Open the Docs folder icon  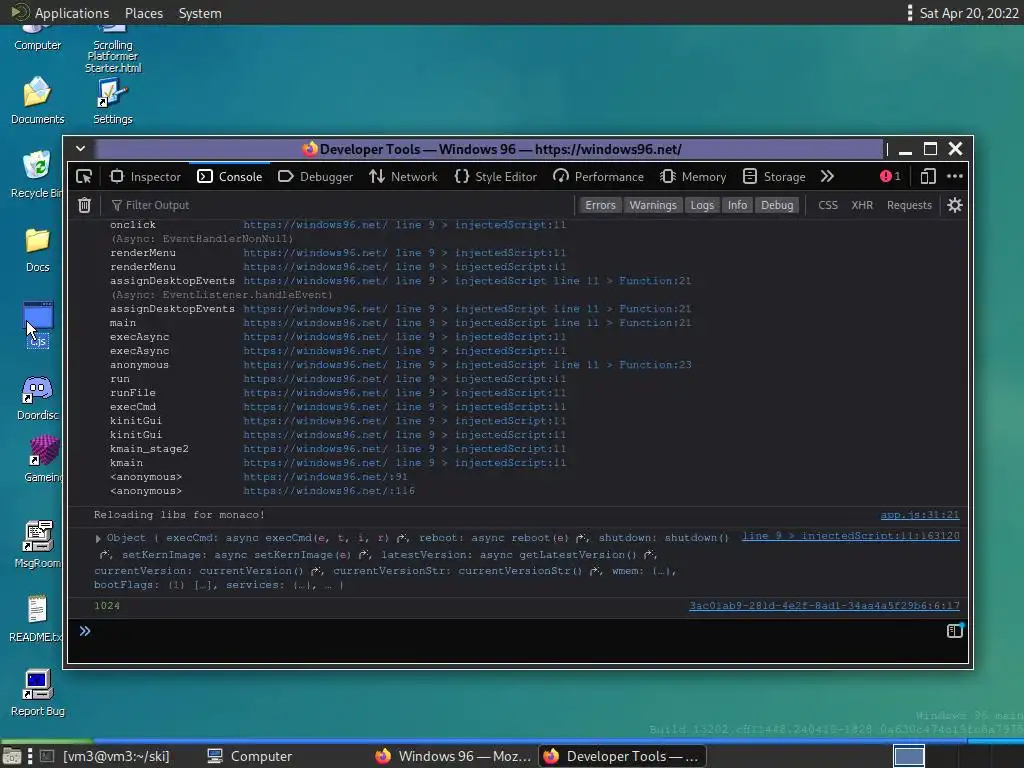[x=37, y=250]
